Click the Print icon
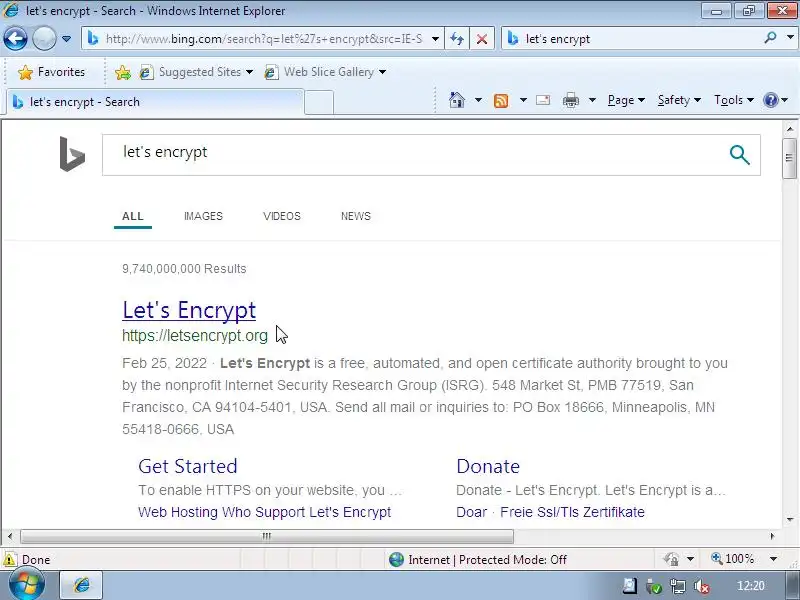This screenshot has height=600, width=800. (570, 100)
